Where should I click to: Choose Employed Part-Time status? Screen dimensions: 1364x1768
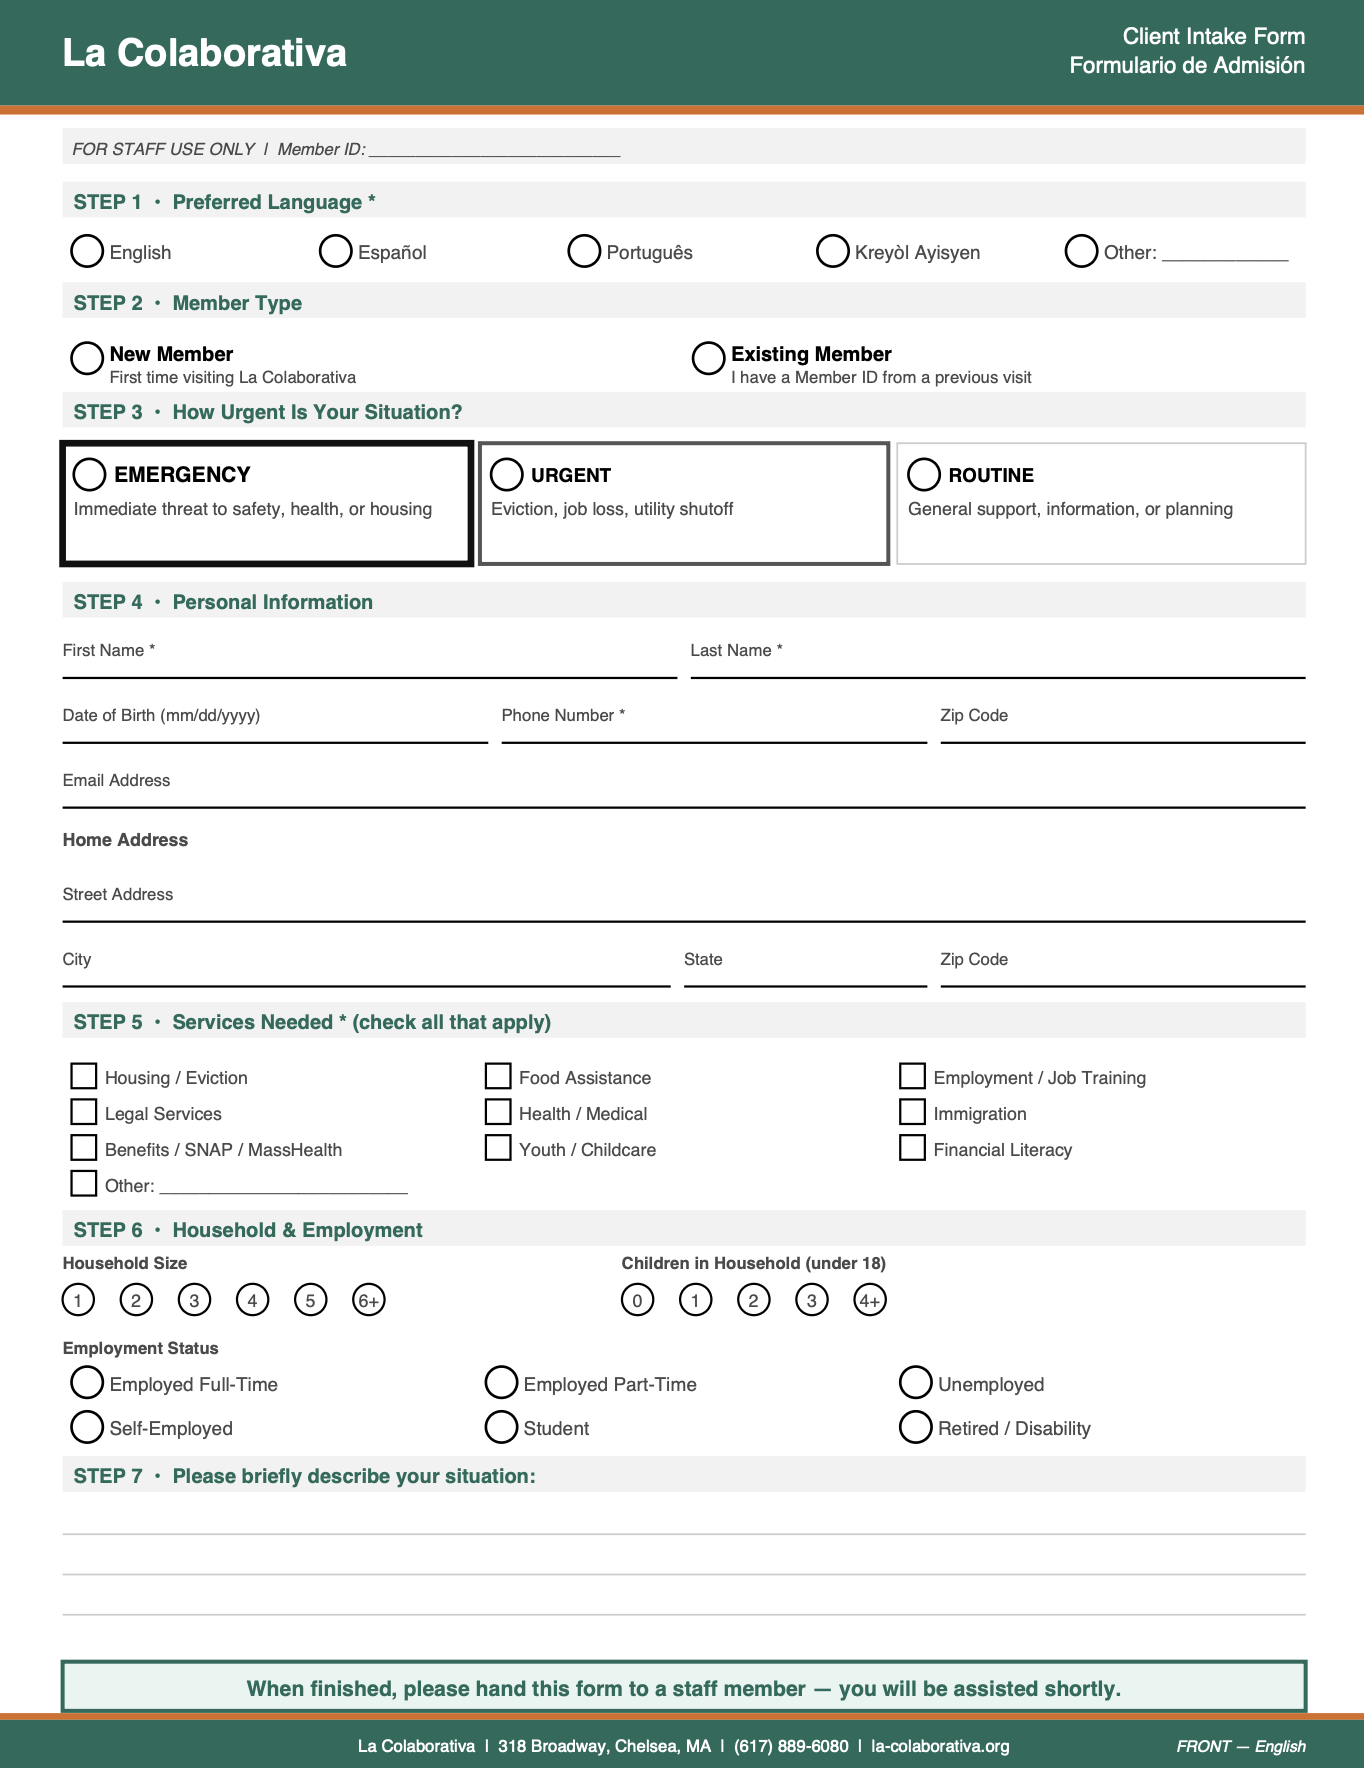tap(501, 1383)
